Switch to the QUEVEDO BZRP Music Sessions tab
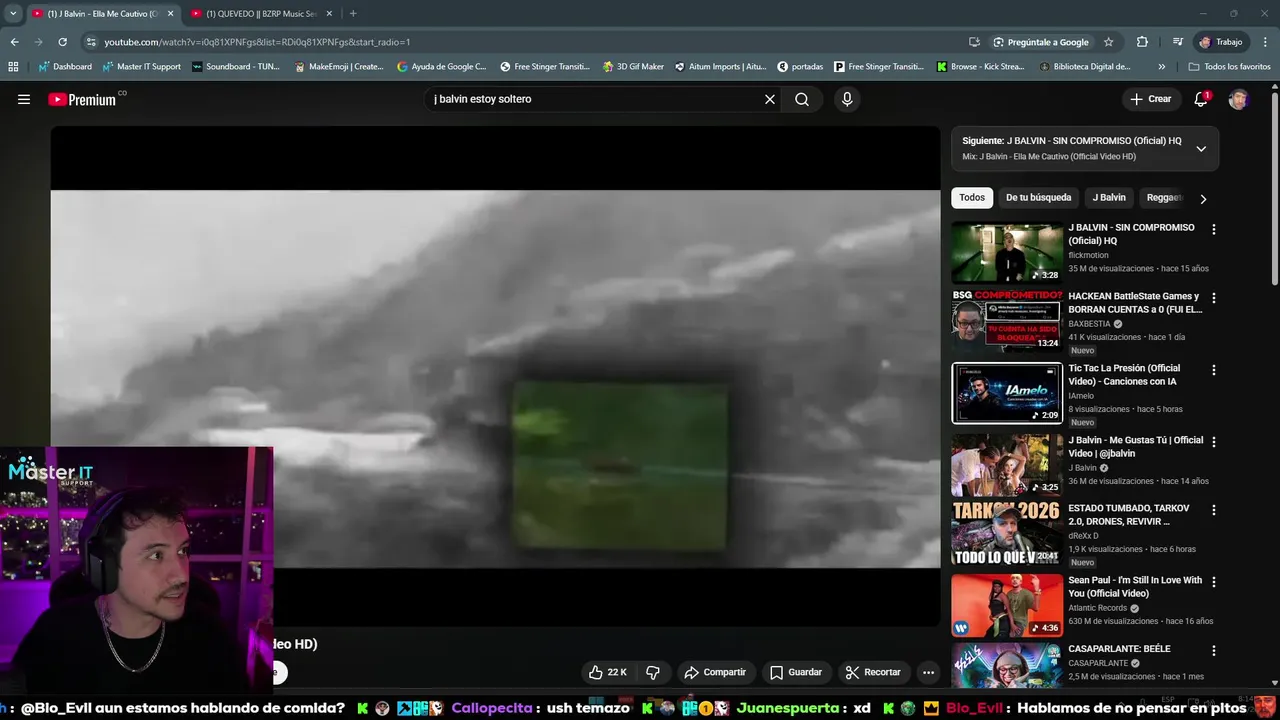1280x720 pixels. click(x=260, y=14)
